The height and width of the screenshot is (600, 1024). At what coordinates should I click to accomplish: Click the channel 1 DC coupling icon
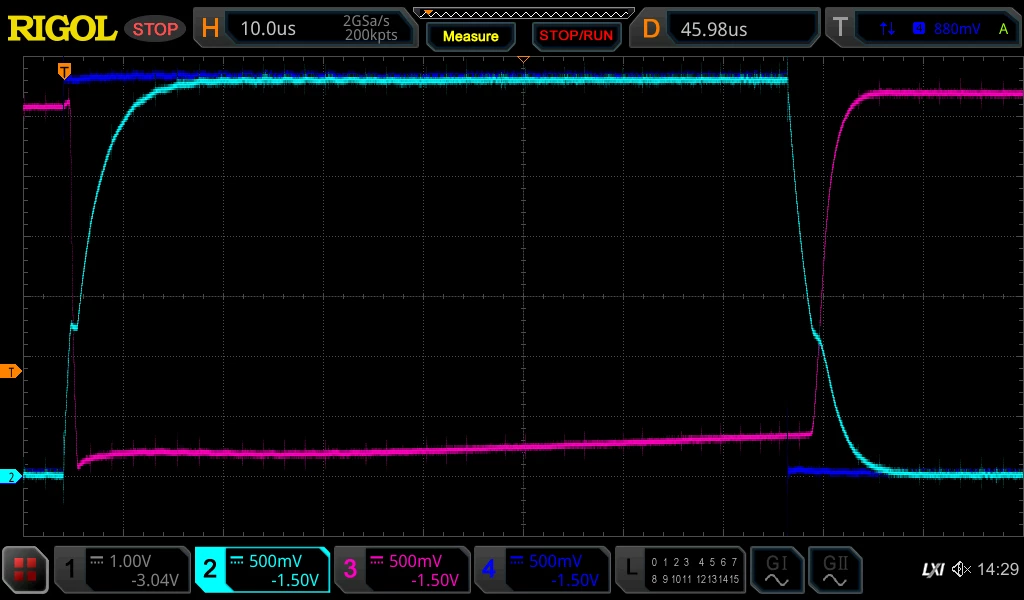point(97,560)
